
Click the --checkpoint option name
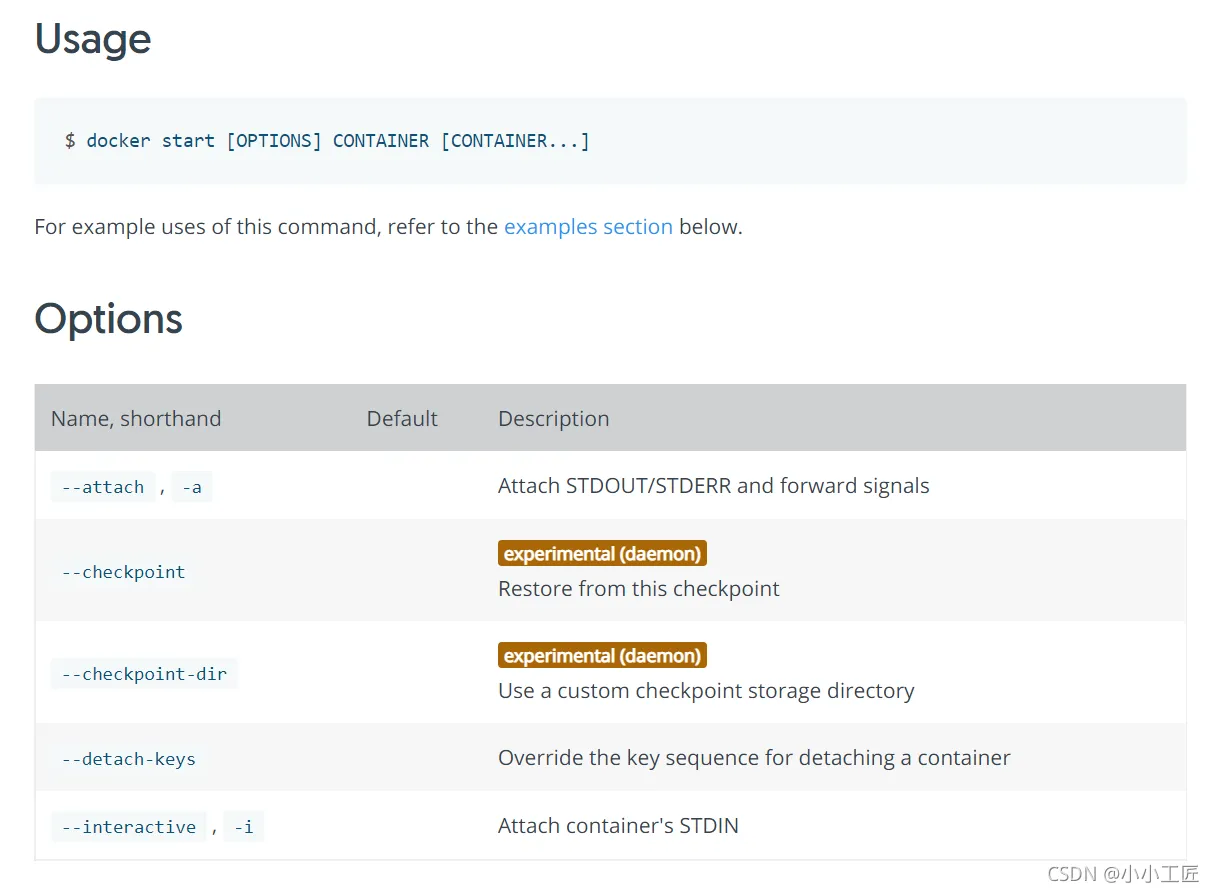tap(123, 572)
